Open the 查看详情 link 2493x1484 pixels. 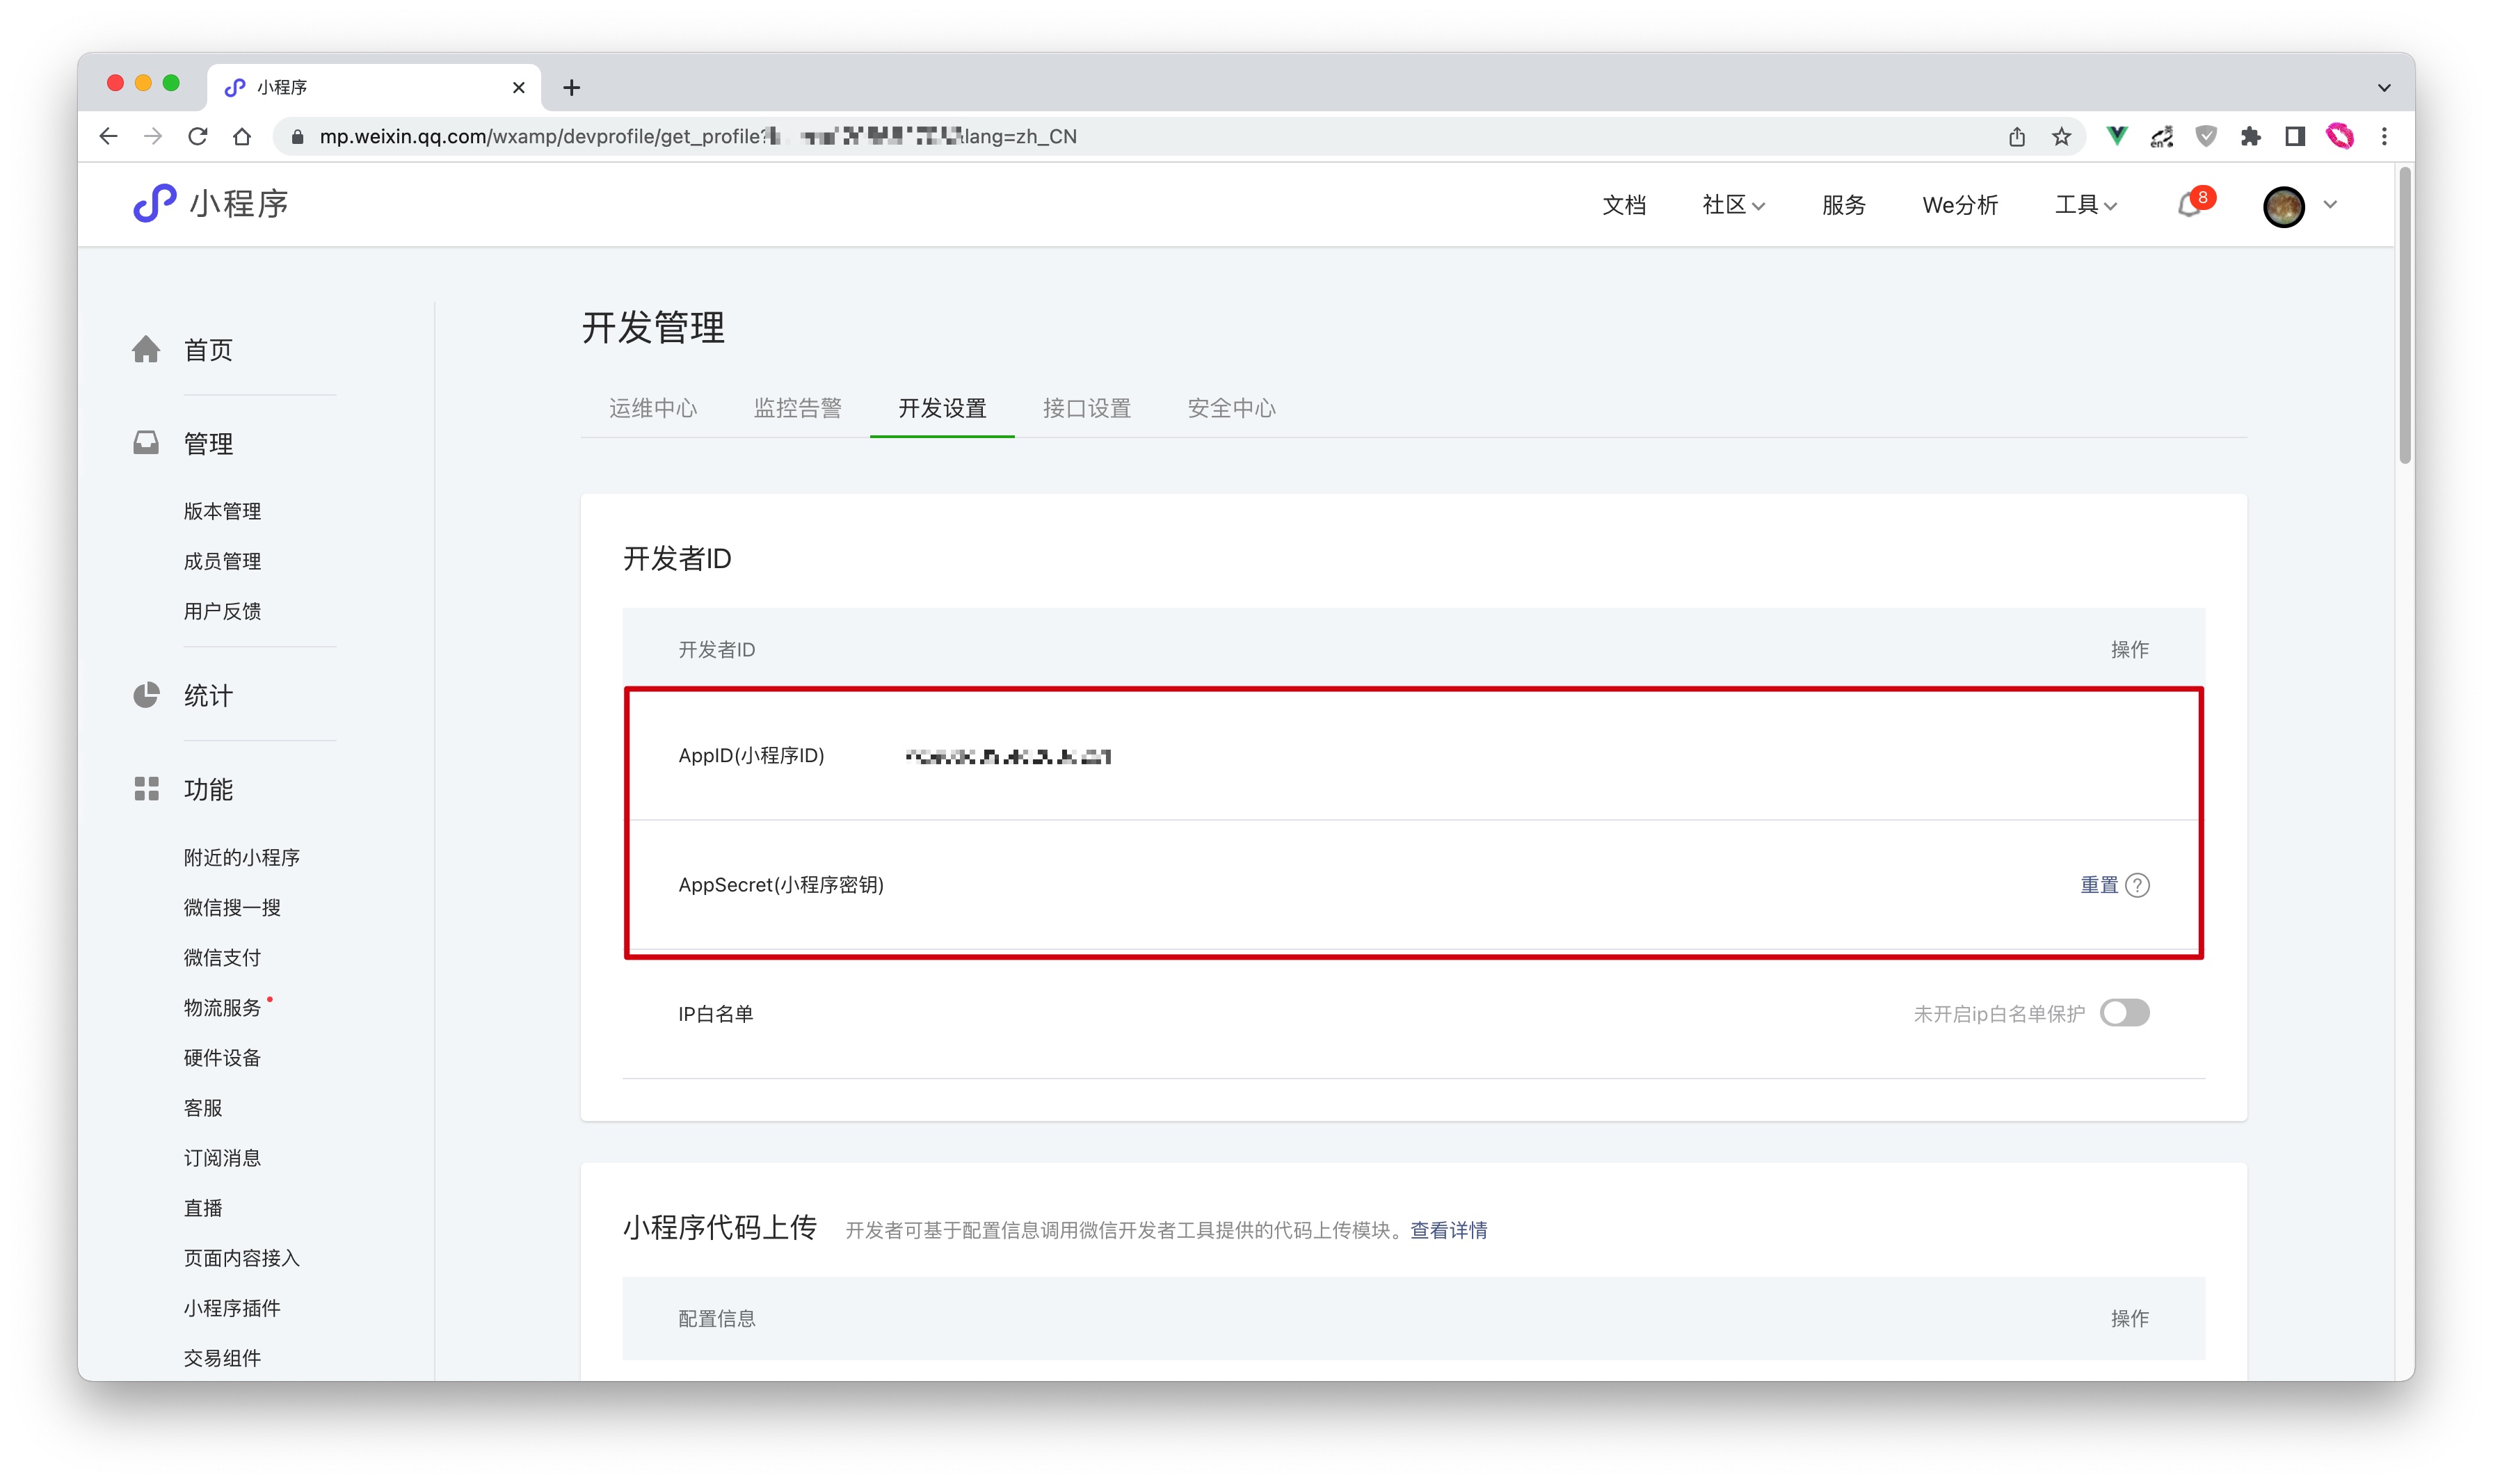[1448, 1230]
